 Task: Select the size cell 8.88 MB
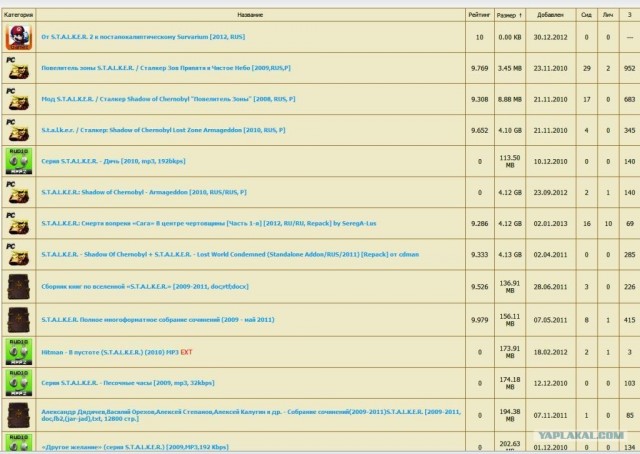(x=509, y=99)
